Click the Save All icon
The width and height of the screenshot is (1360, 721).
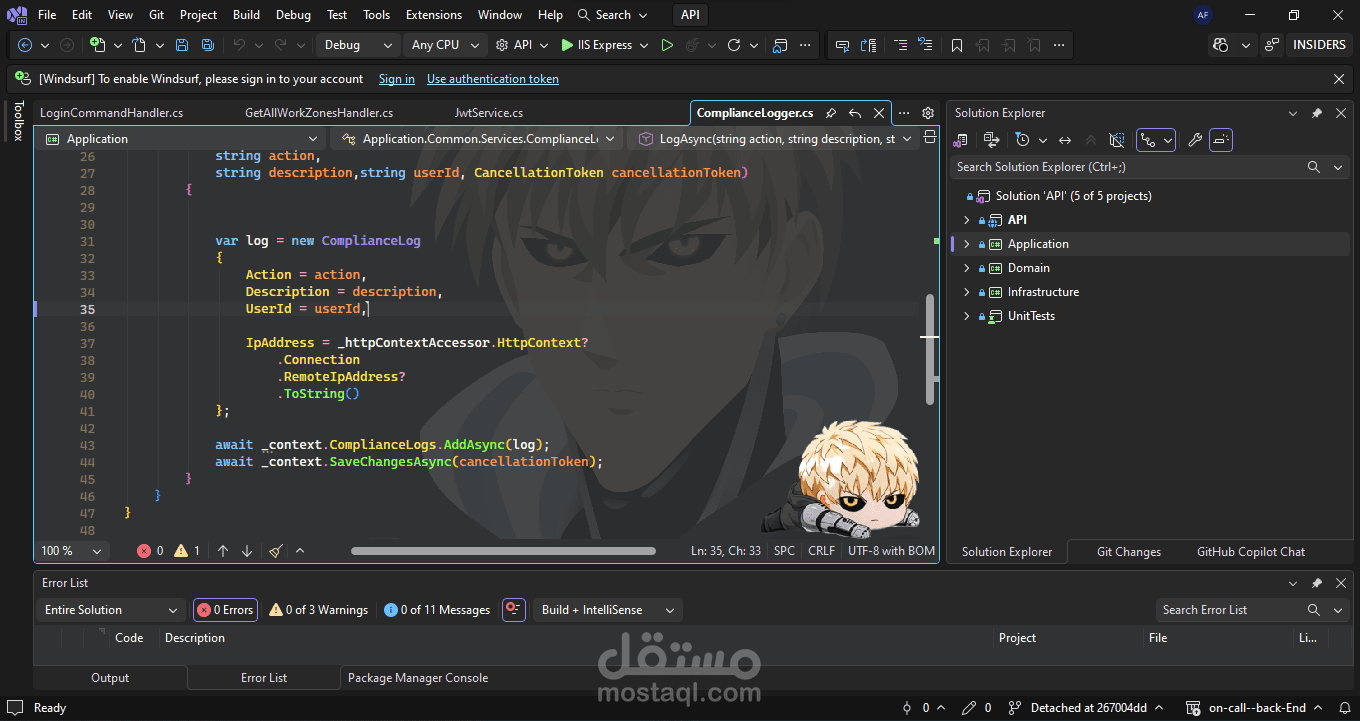(x=207, y=45)
